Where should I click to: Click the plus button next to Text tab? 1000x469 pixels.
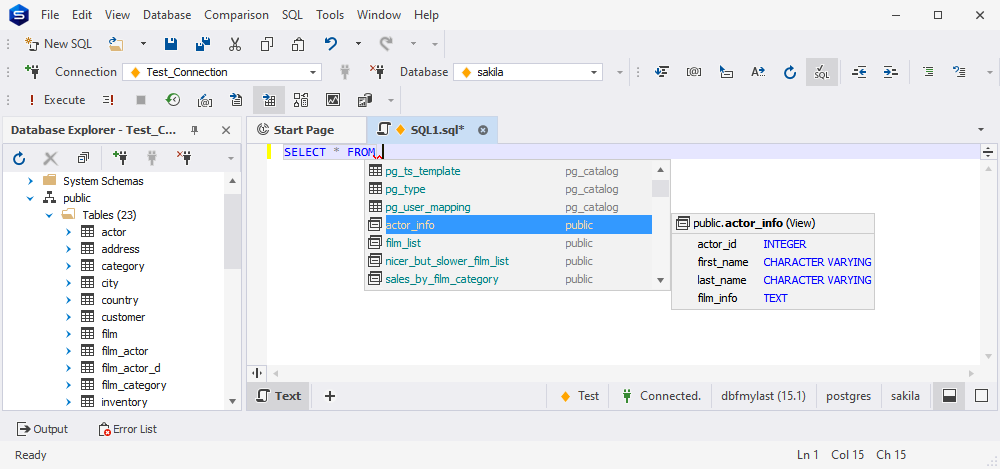(330, 396)
